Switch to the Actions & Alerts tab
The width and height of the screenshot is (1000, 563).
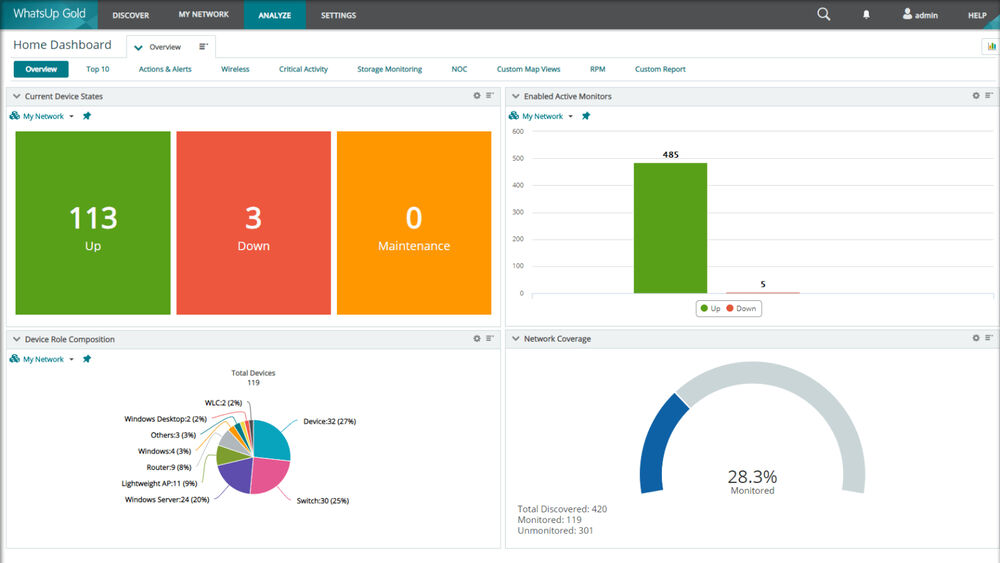tap(165, 69)
